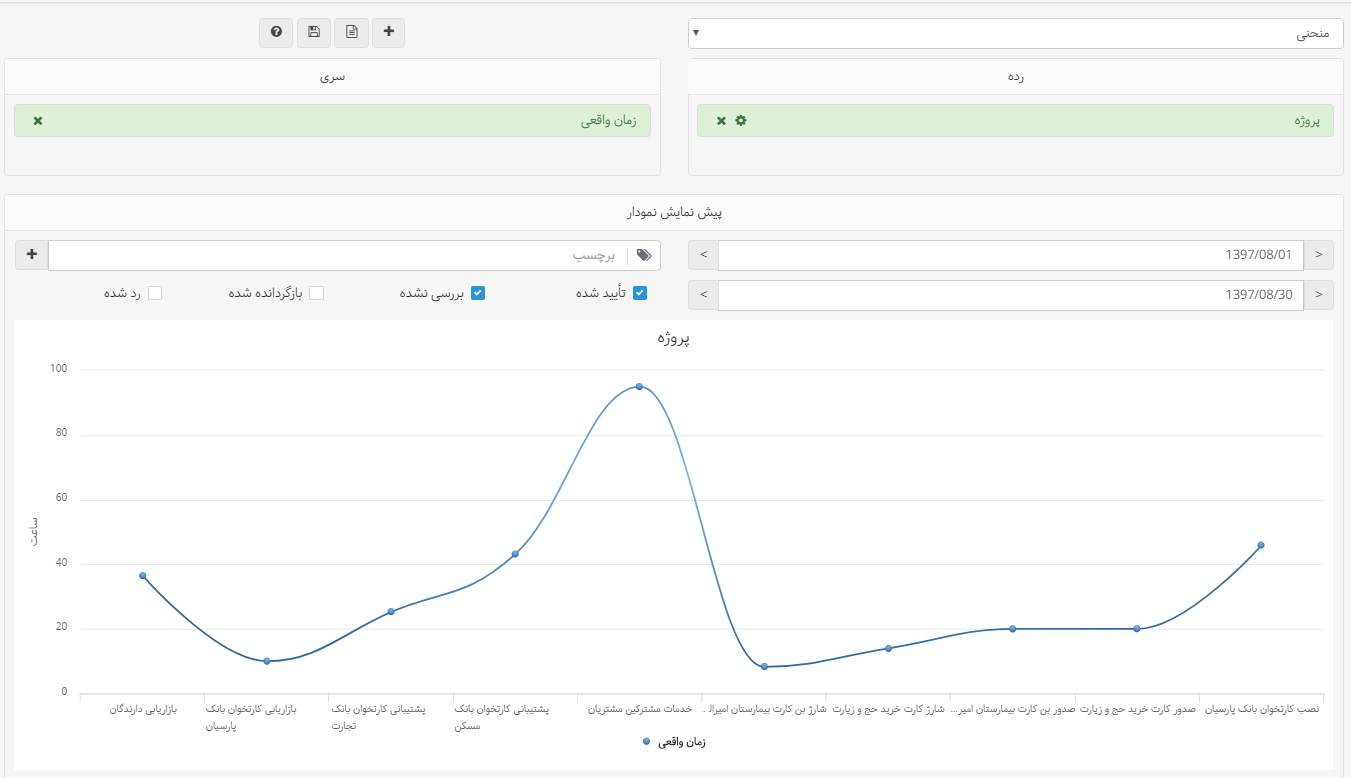Enable the رد شده checkbox
1351x778 pixels.
click(x=154, y=293)
